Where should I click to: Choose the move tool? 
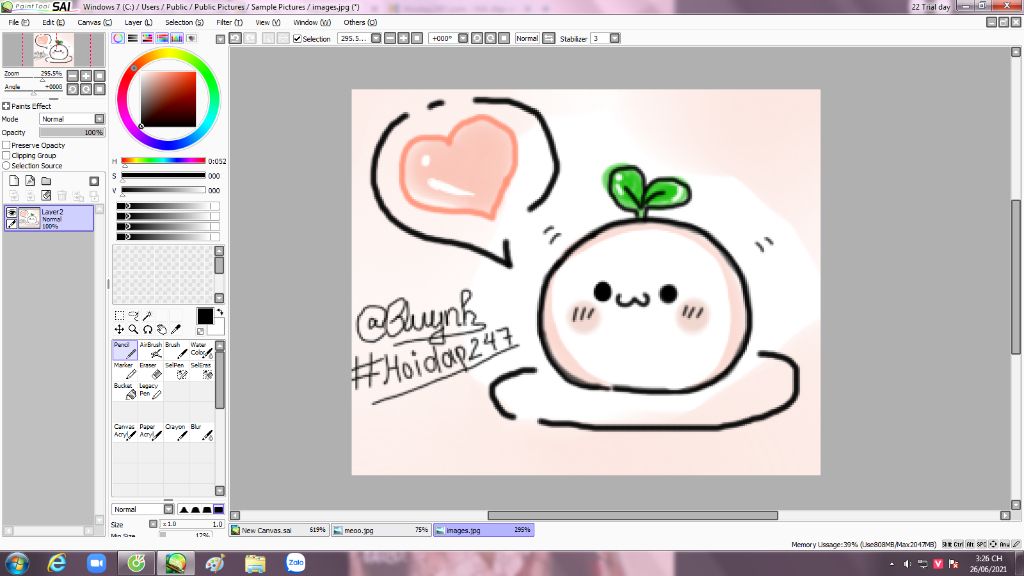[119, 330]
